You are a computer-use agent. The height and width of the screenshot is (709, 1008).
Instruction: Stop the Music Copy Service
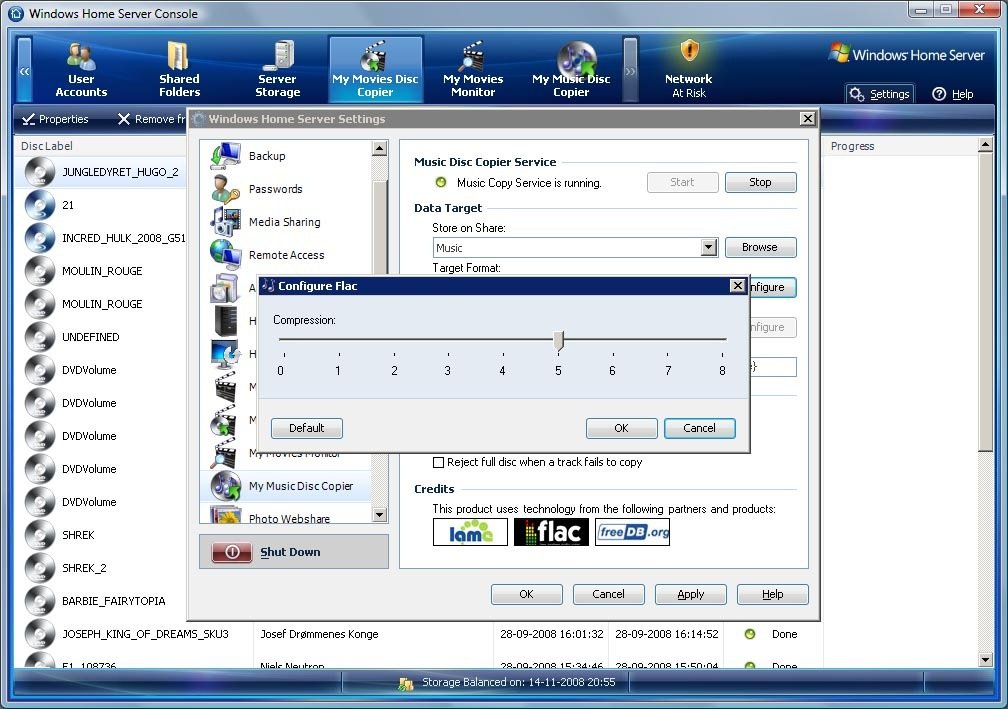tap(760, 183)
